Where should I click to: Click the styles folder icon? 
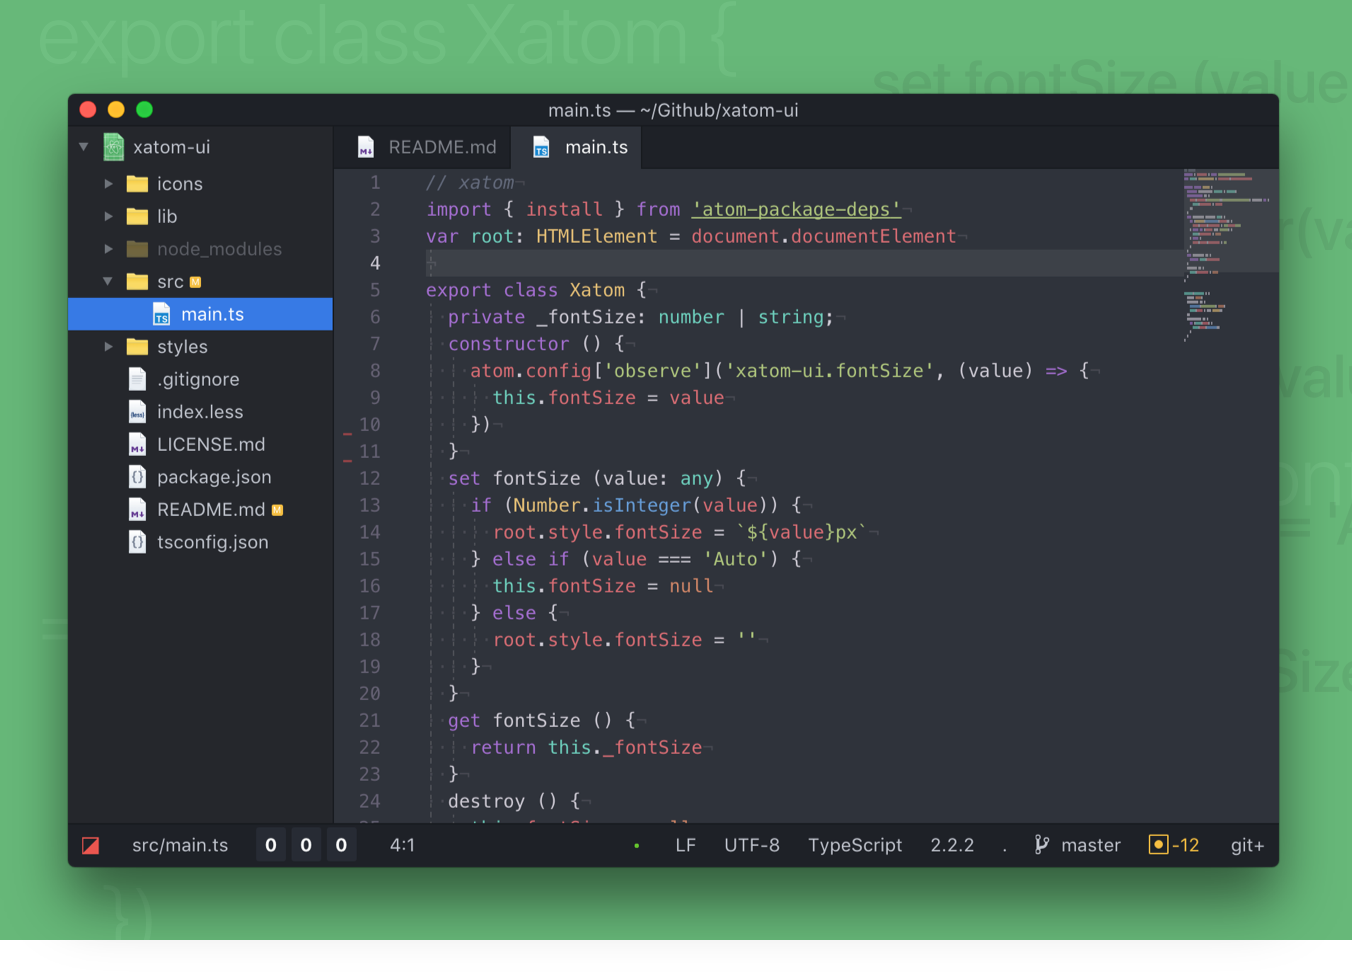(138, 347)
